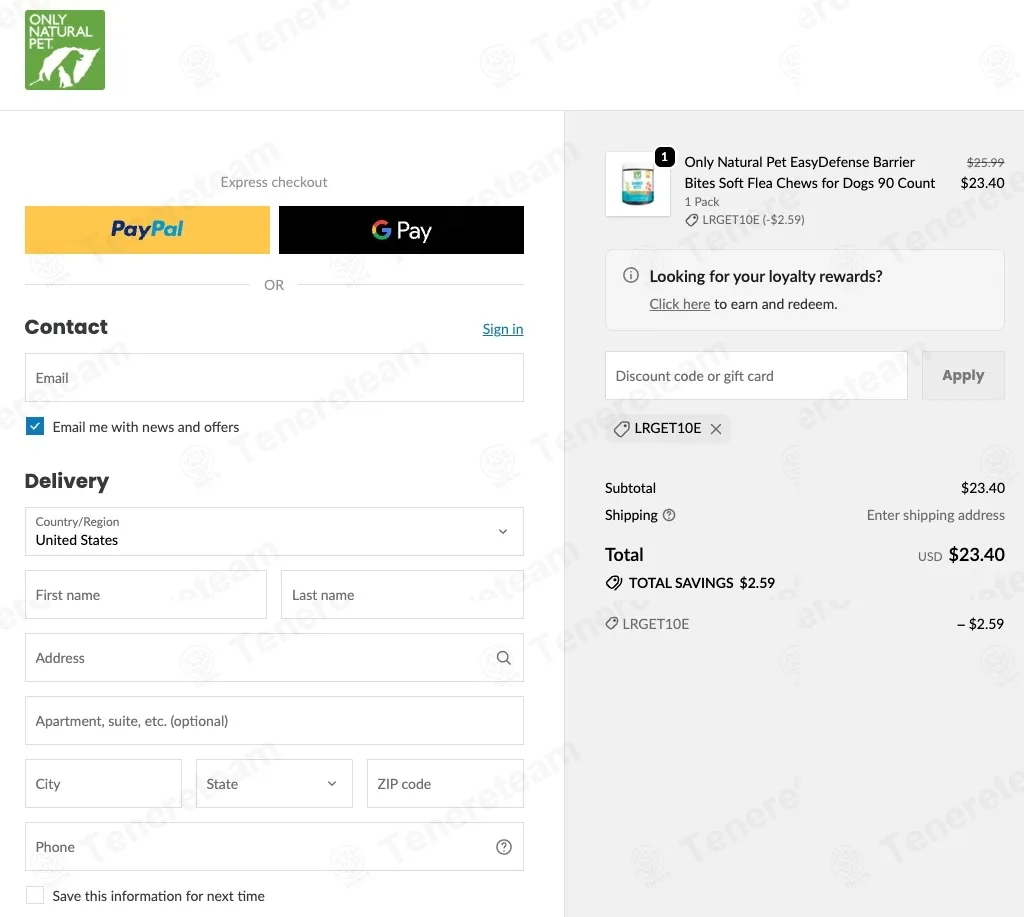This screenshot has width=1024, height=917.
Task: Remove the LRGET10E discount code
Action: pos(716,429)
